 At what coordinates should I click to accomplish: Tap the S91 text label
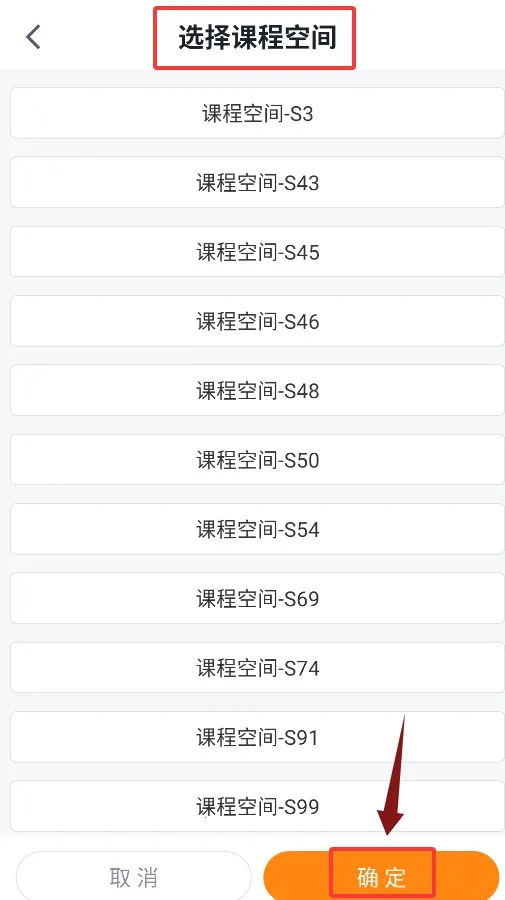pos(302,738)
